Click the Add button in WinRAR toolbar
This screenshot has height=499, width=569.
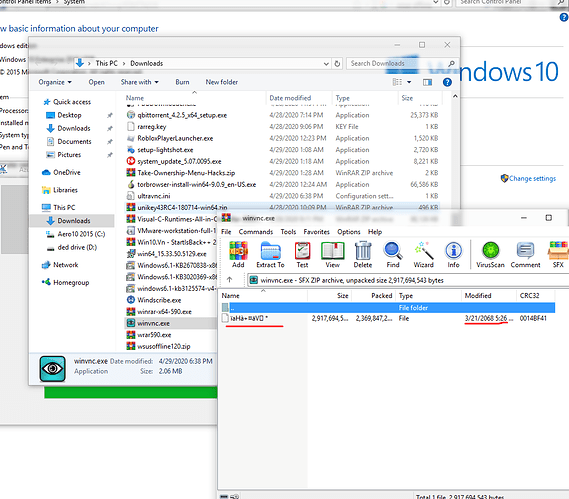click(x=238, y=255)
